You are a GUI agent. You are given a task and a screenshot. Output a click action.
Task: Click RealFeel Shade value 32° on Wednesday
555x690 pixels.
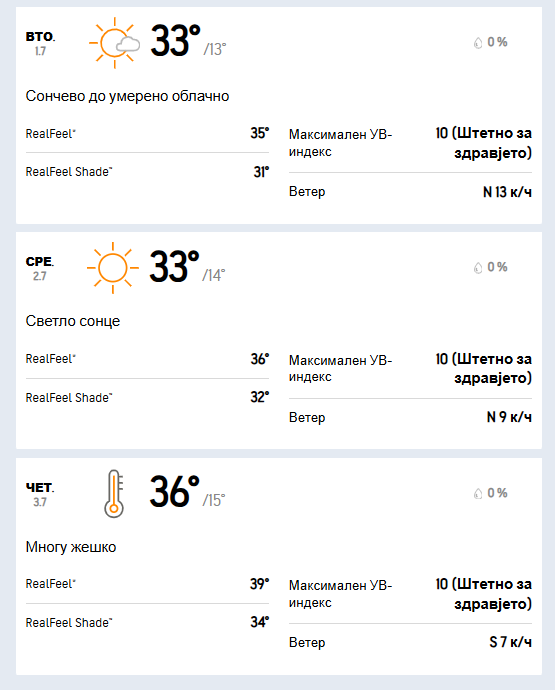click(260, 397)
